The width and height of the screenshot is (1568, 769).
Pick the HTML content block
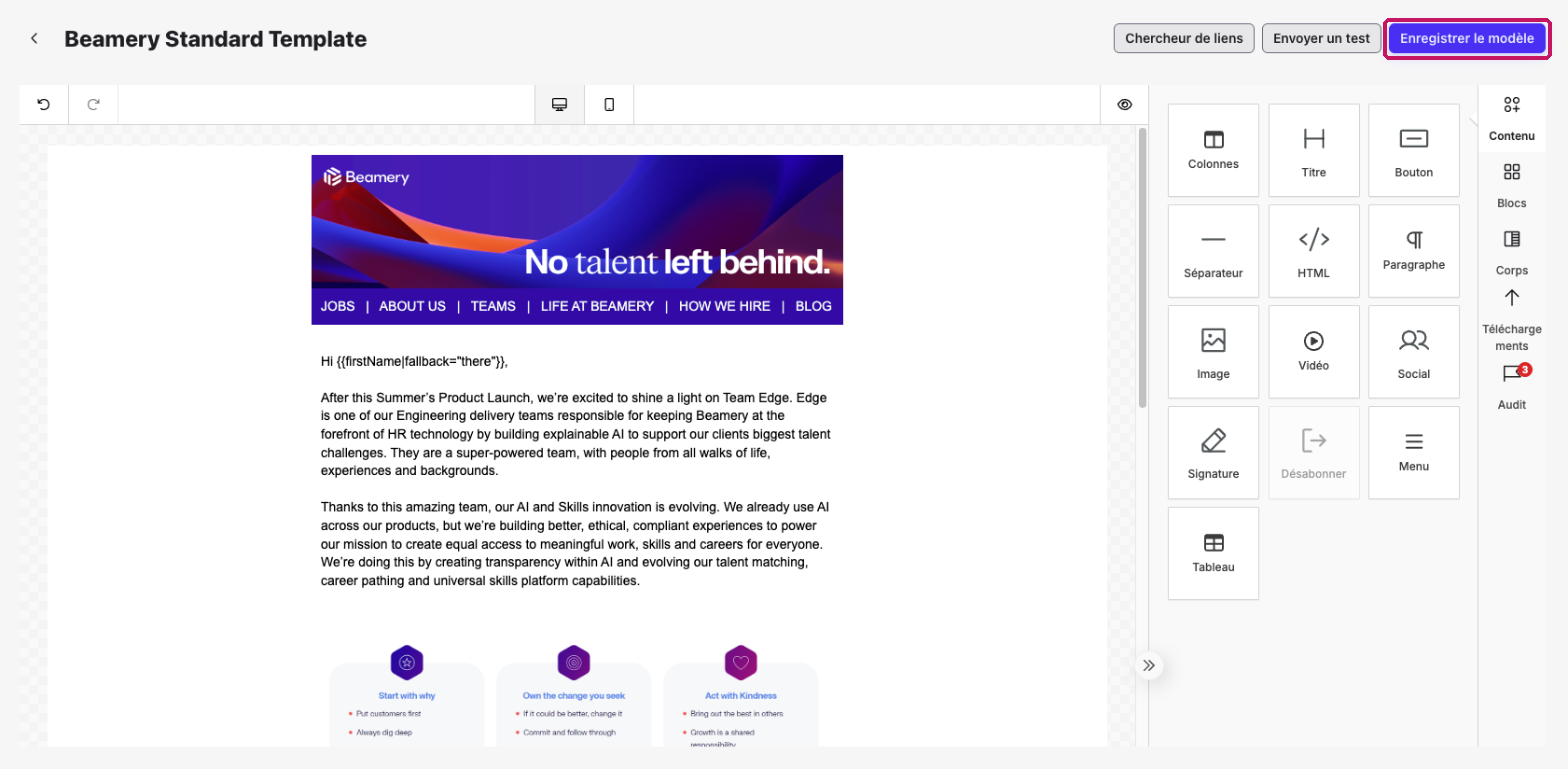click(x=1314, y=251)
